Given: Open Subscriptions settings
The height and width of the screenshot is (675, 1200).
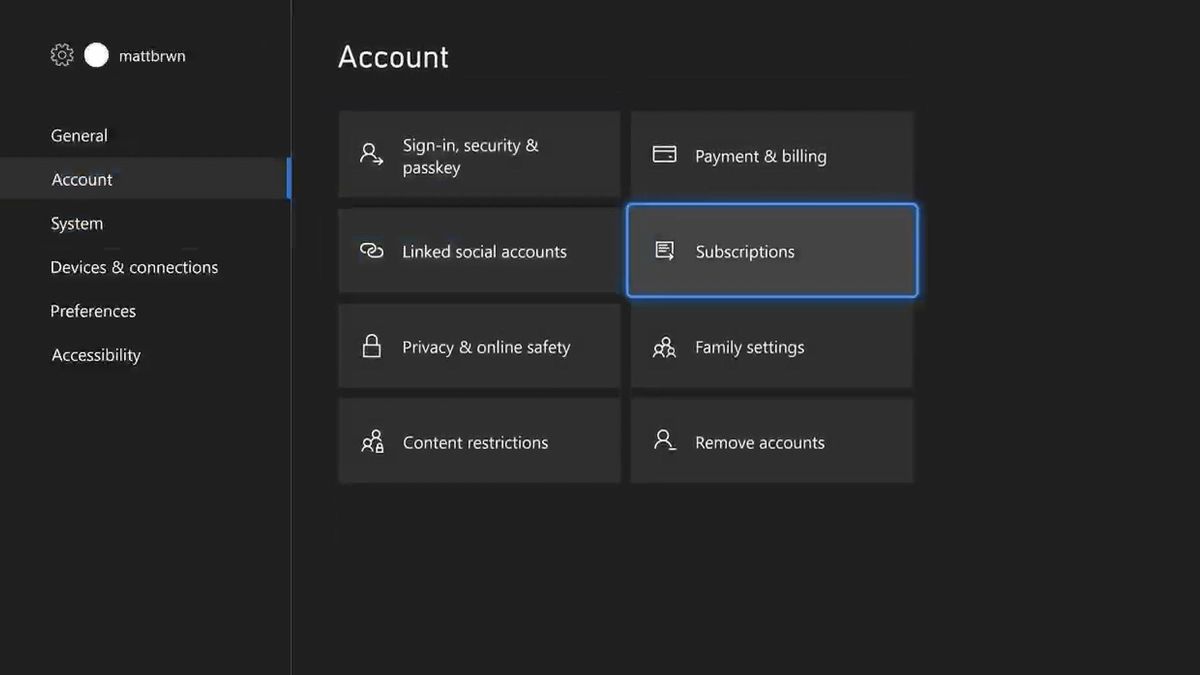Looking at the screenshot, I should 771,251.
